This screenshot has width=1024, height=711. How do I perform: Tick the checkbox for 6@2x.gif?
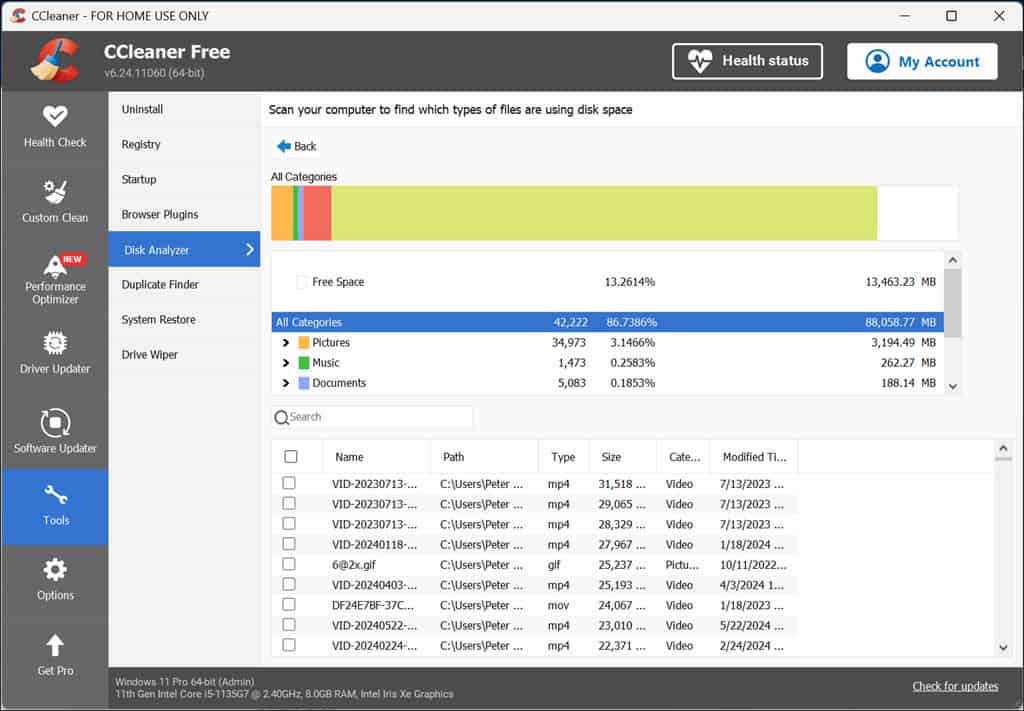click(289, 564)
